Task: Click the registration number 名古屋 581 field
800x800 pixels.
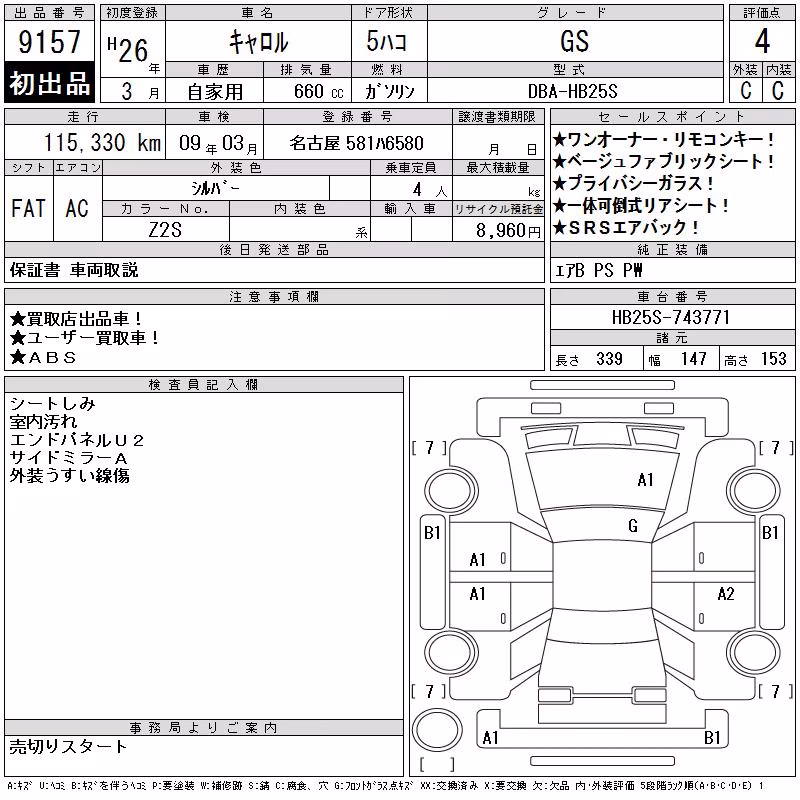Action: coord(357,142)
